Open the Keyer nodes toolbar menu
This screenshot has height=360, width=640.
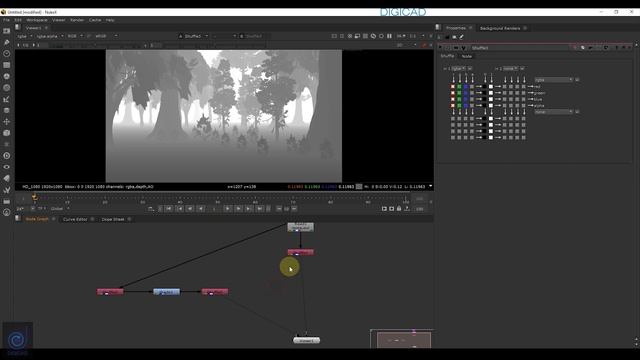[x=7, y=99]
